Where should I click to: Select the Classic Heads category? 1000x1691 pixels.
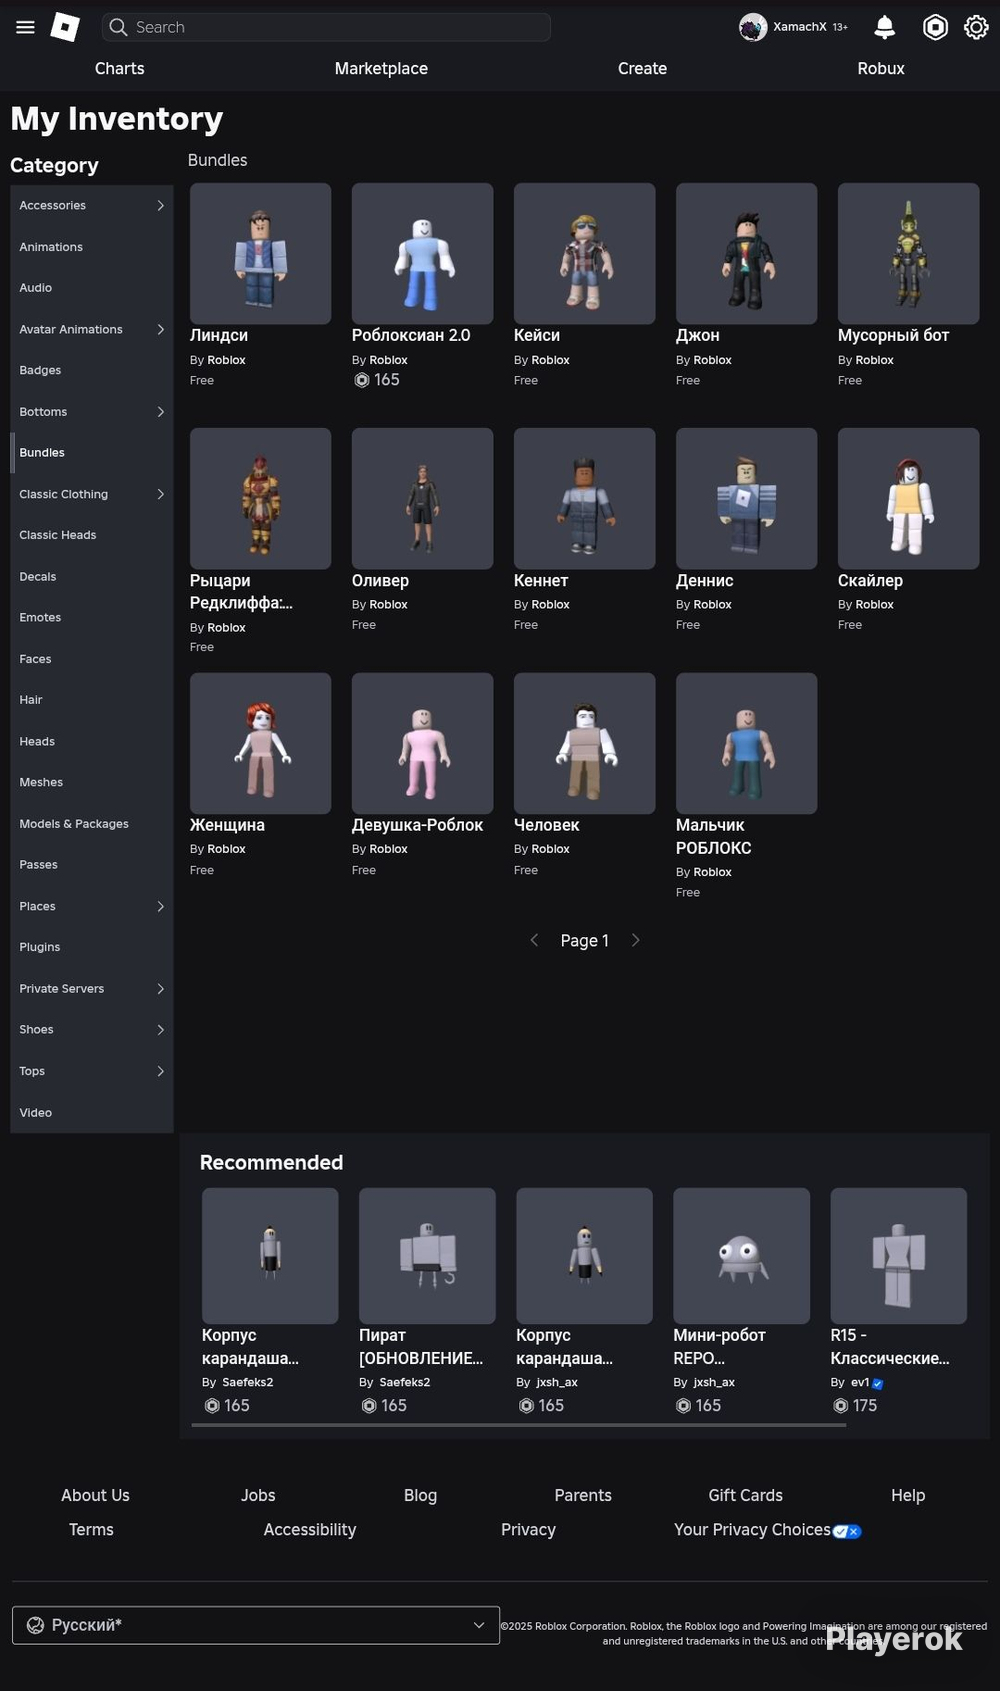pyautogui.click(x=92, y=535)
